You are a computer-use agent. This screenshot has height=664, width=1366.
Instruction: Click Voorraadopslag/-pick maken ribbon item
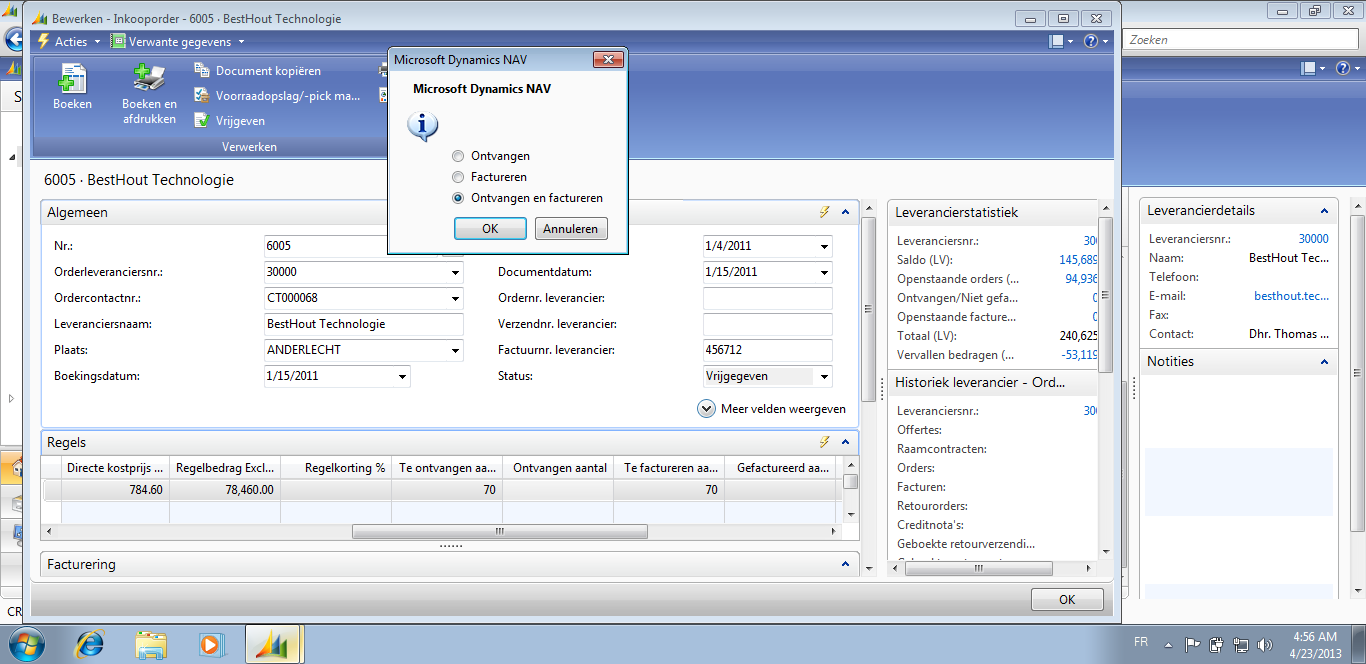click(x=277, y=96)
